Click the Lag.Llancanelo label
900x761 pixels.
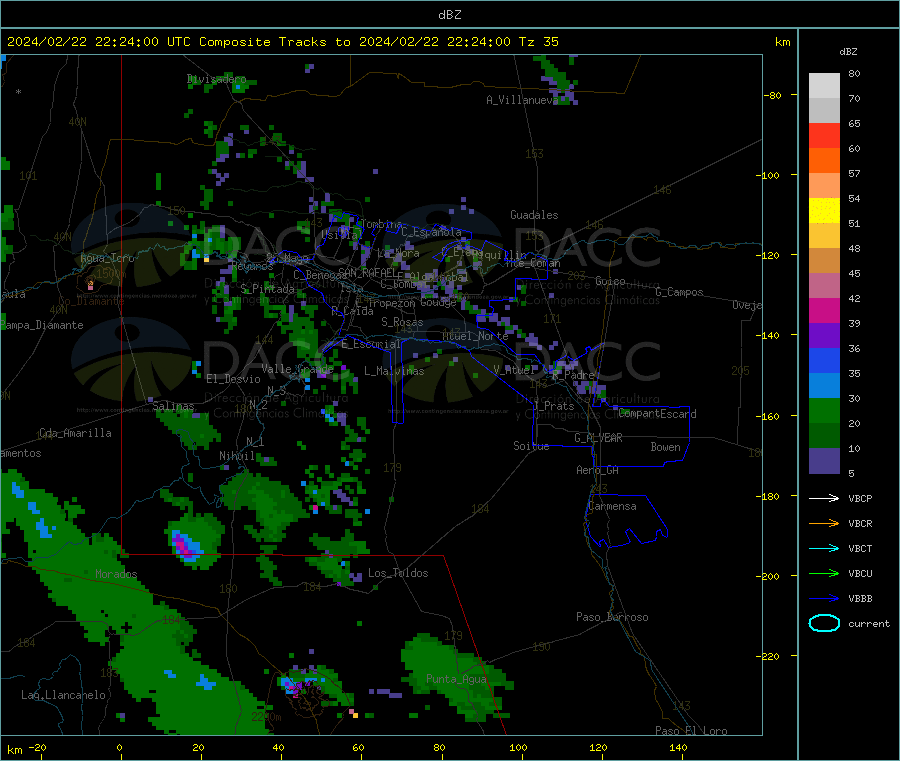[x=63, y=695]
